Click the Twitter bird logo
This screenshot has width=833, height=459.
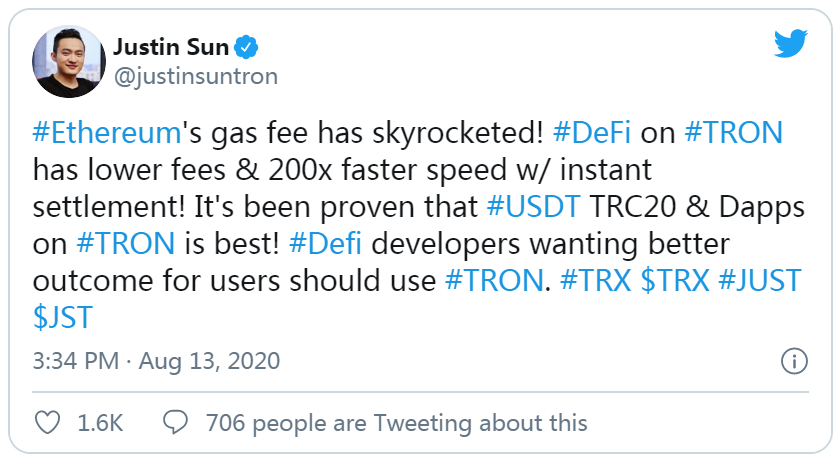click(790, 43)
